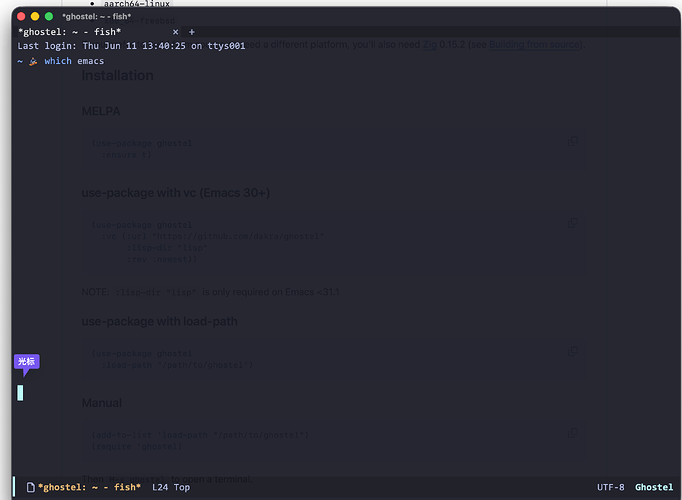Click aarch64-linux in the background page
Viewport: 682px width, 500px height.
137,3
